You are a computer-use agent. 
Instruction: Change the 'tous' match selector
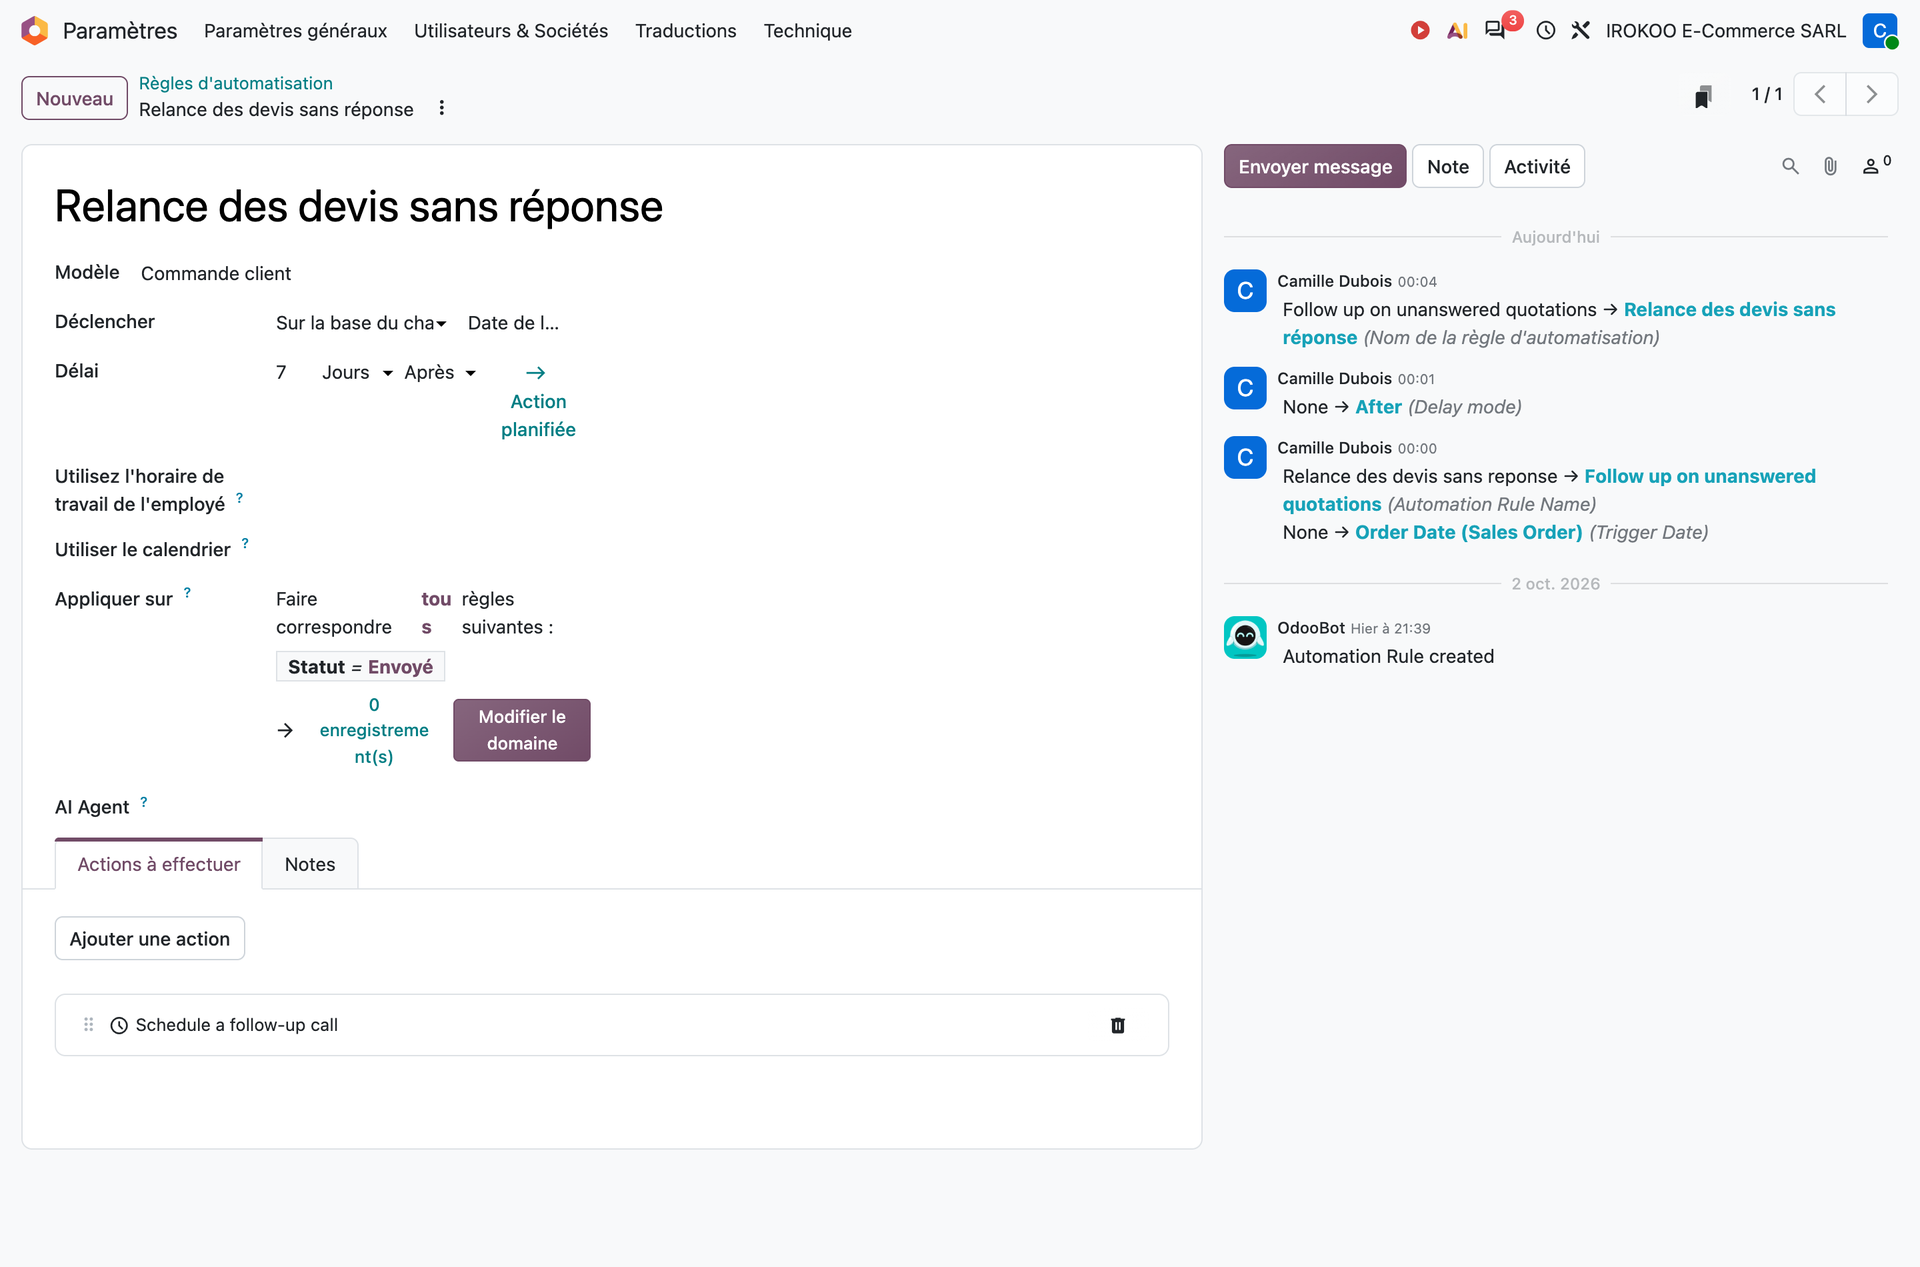[435, 613]
